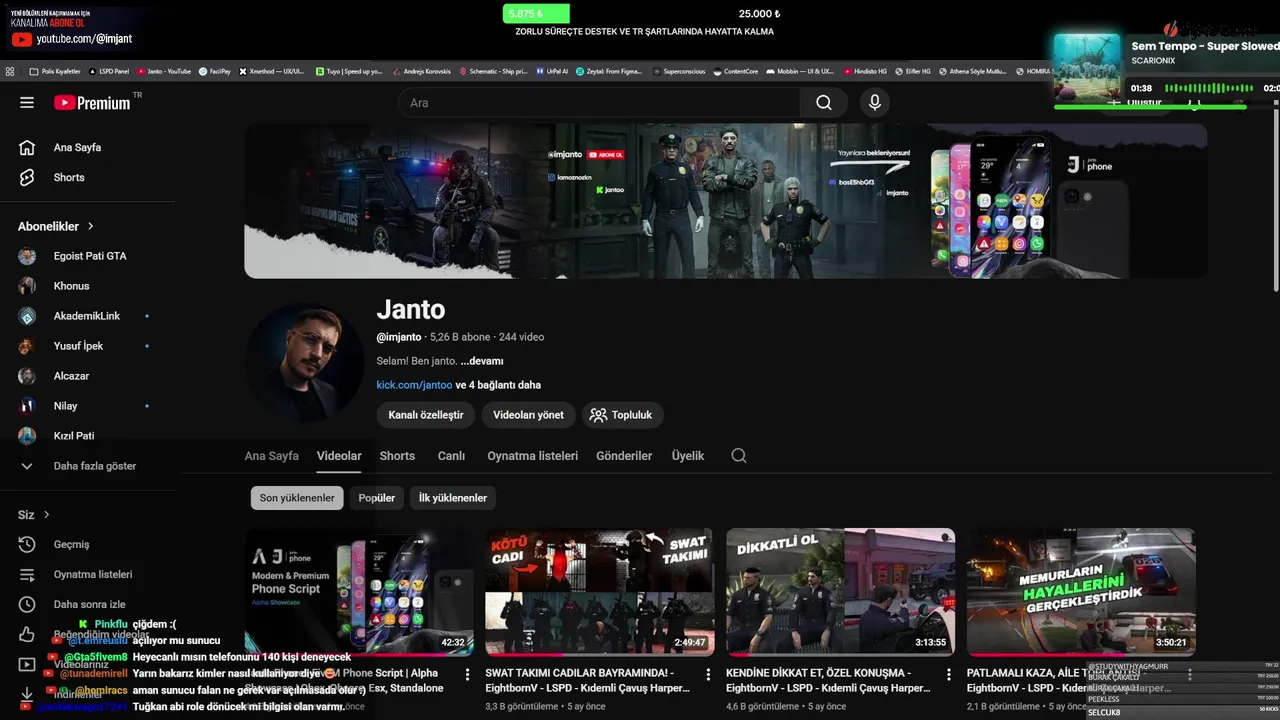The width and height of the screenshot is (1280, 720).
Task: Click the search magnifier button
Action: (823, 103)
